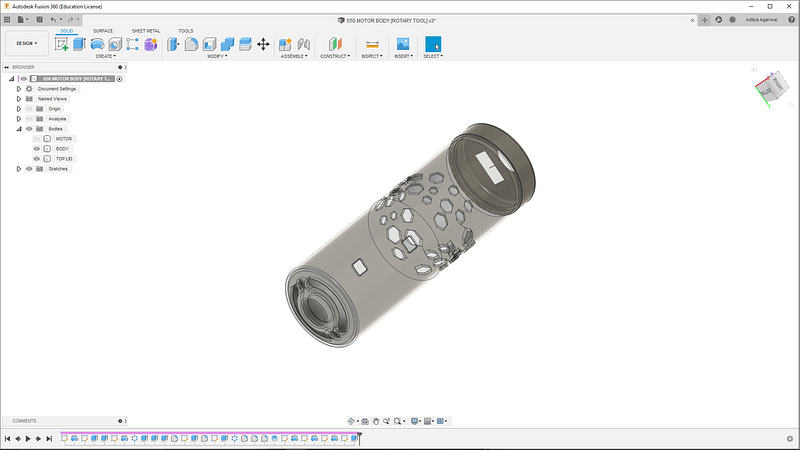Select the Extrude tool
The width and height of the screenshot is (800, 450).
(x=79, y=44)
